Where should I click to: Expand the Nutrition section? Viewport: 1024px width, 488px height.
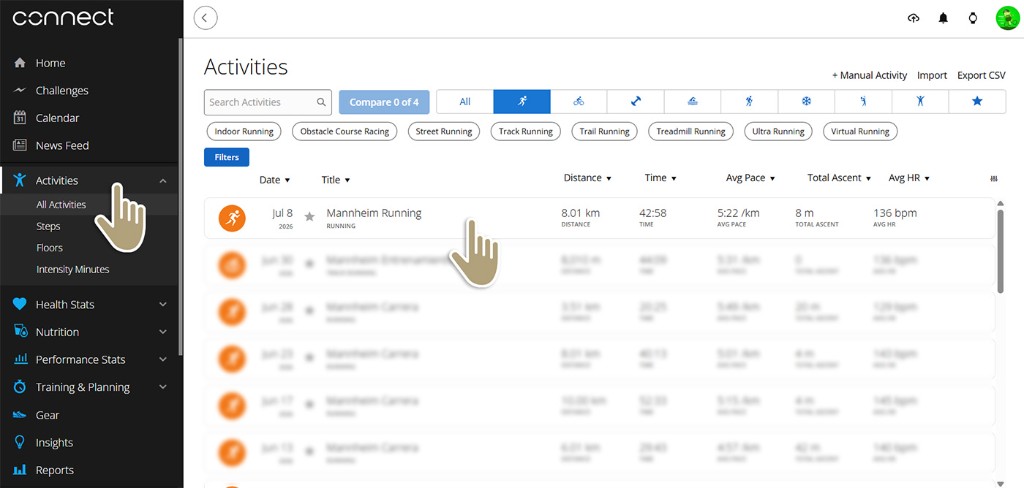pyautogui.click(x=163, y=332)
